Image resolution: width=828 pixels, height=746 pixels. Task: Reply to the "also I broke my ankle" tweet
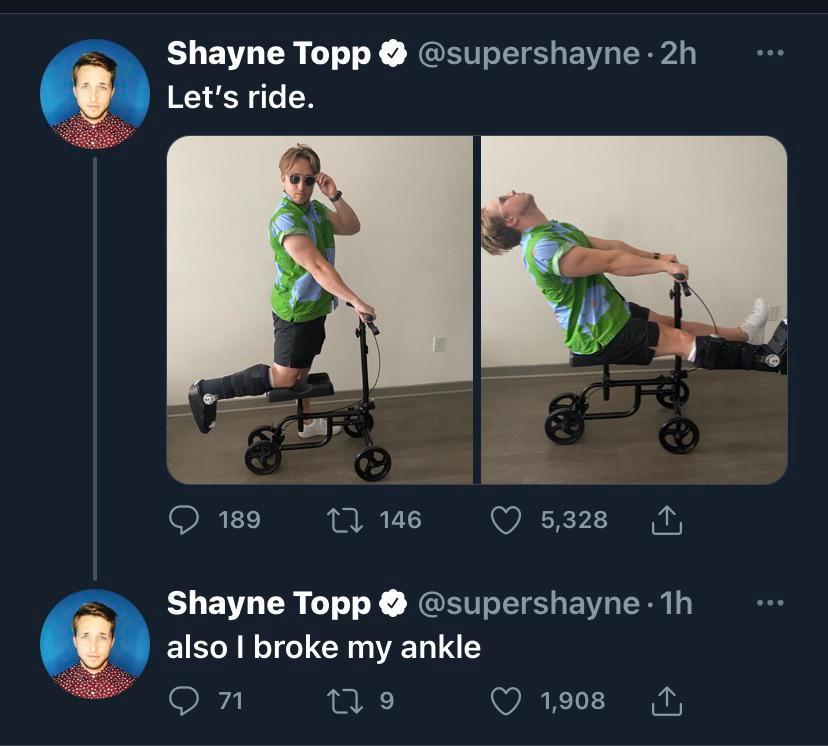[182, 701]
